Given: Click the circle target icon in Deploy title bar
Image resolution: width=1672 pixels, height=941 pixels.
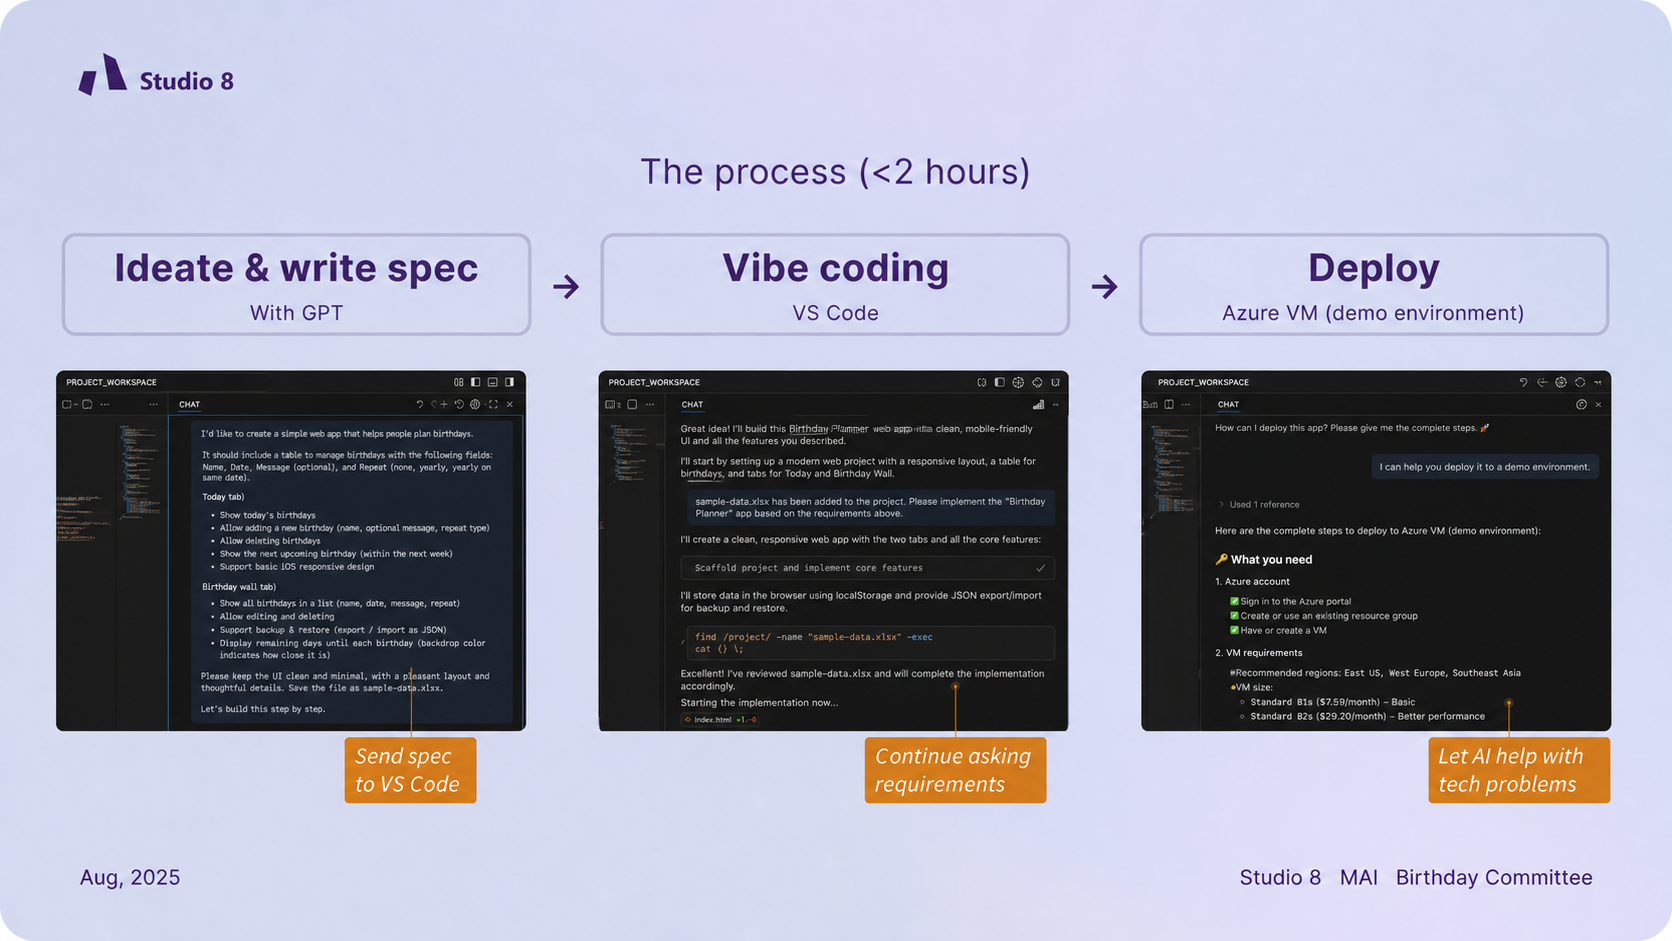Looking at the screenshot, I should [1580, 382].
